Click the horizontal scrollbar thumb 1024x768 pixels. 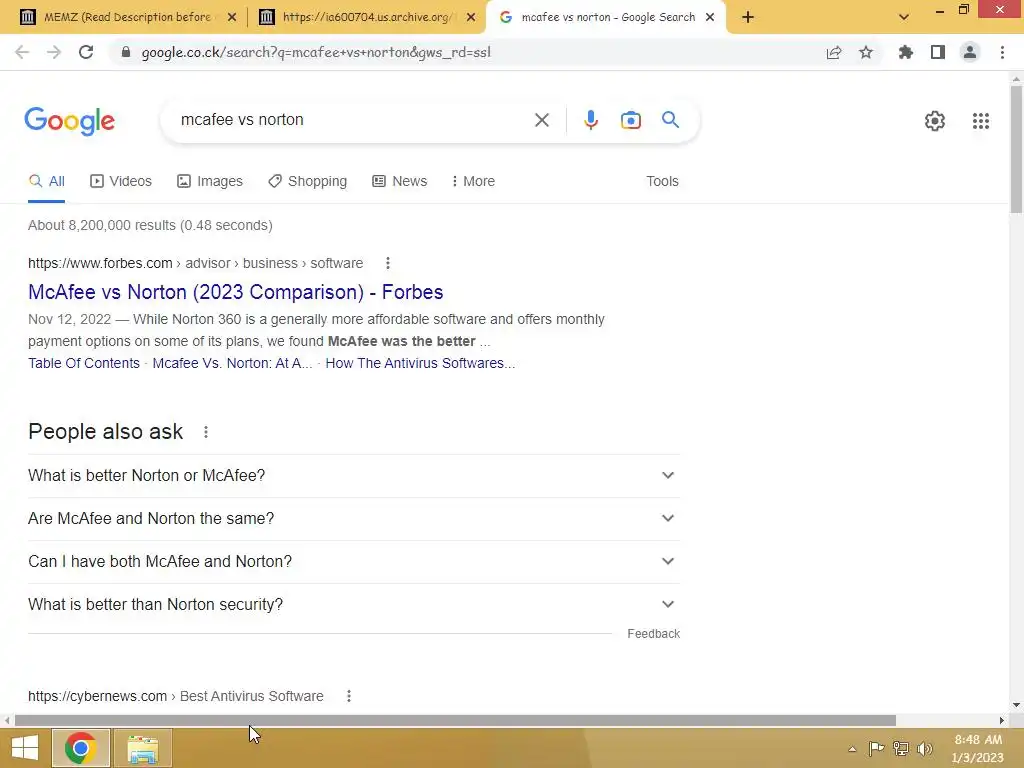(x=455, y=721)
